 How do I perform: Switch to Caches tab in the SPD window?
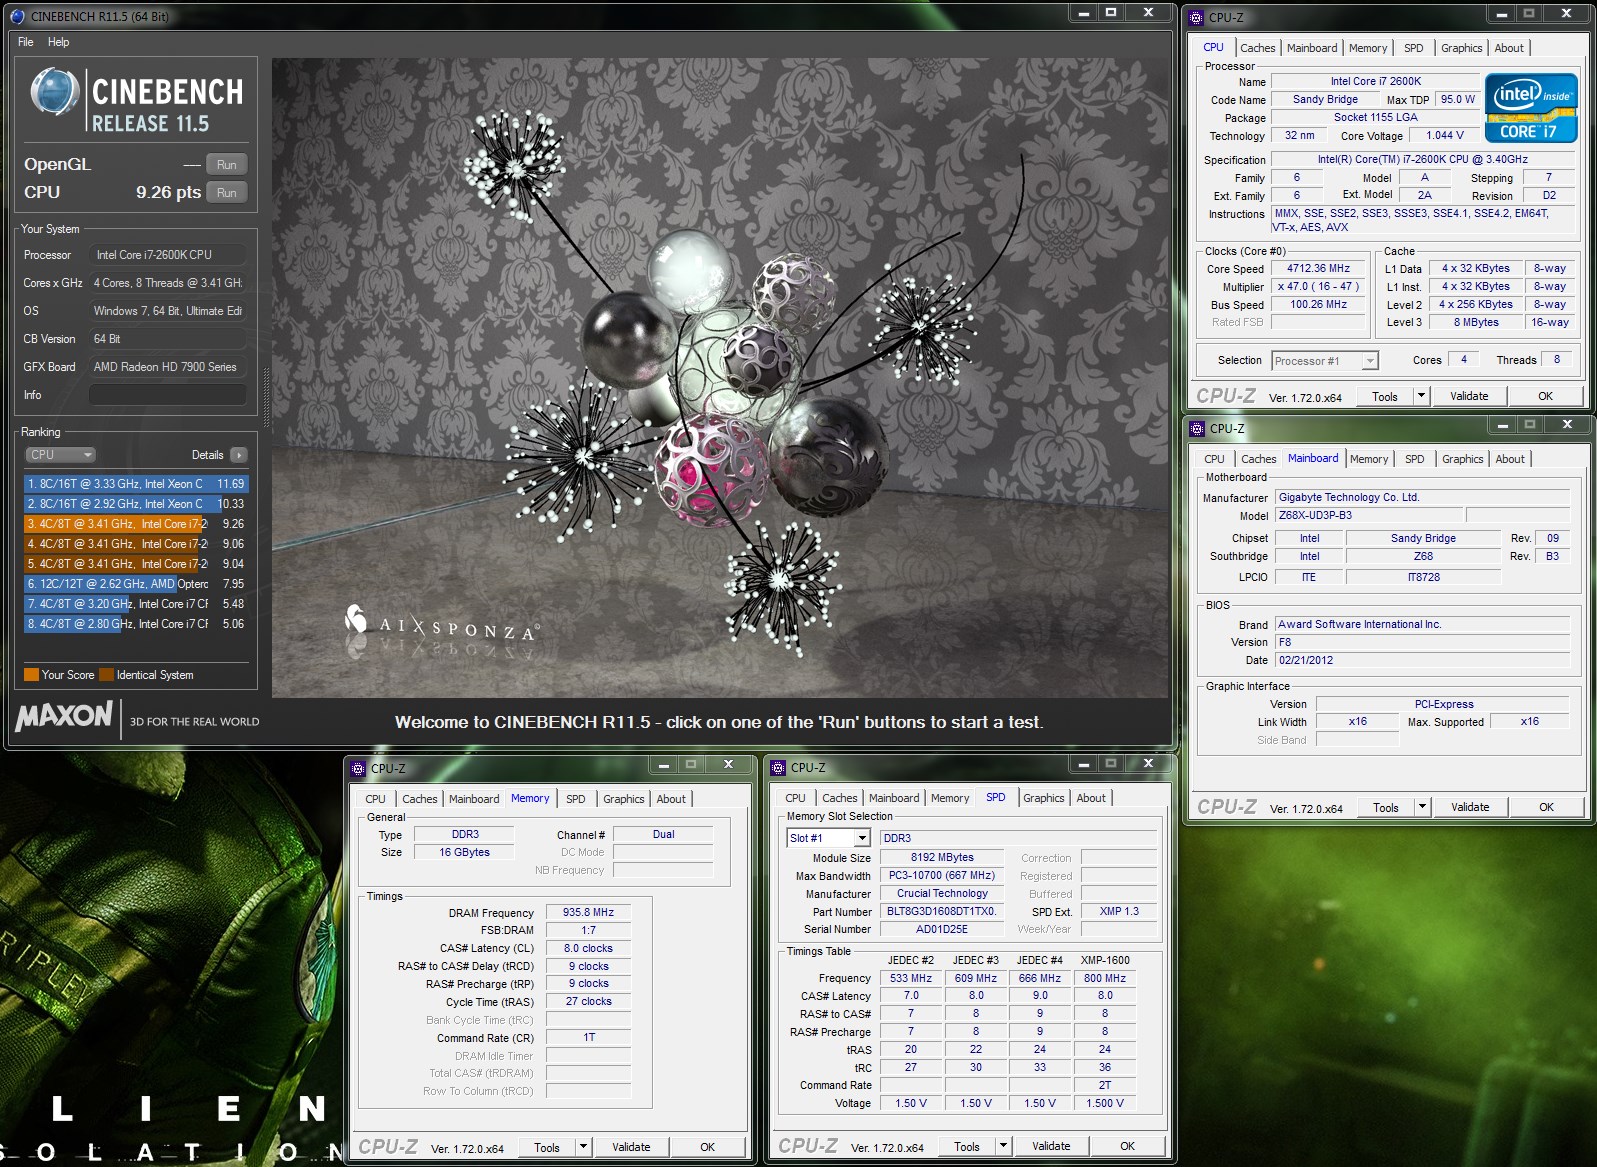(839, 798)
